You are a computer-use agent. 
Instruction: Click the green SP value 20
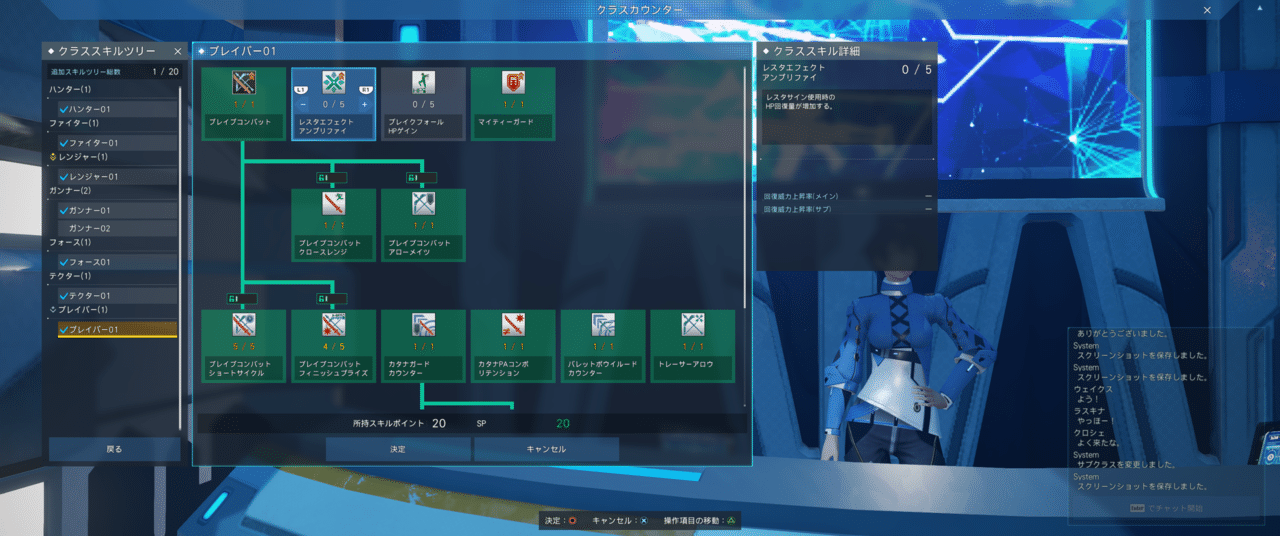pos(563,424)
